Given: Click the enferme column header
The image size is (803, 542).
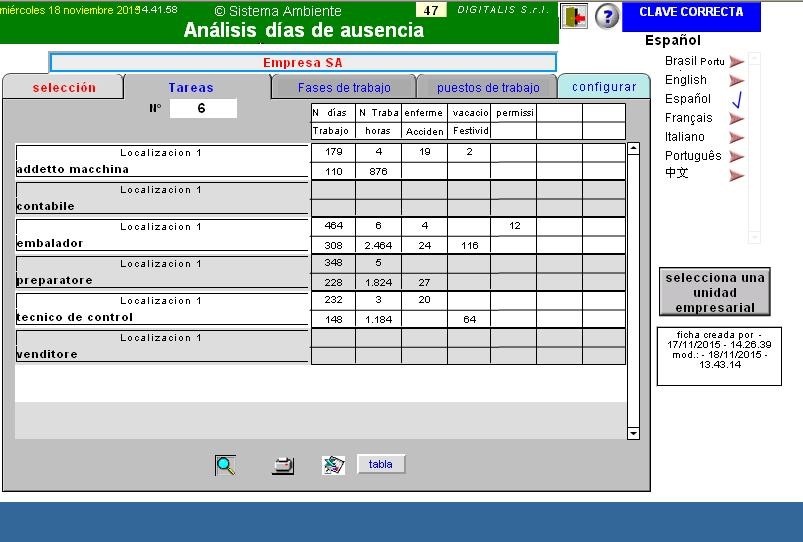Looking at the screenshot, I should (x=424, y=113).
